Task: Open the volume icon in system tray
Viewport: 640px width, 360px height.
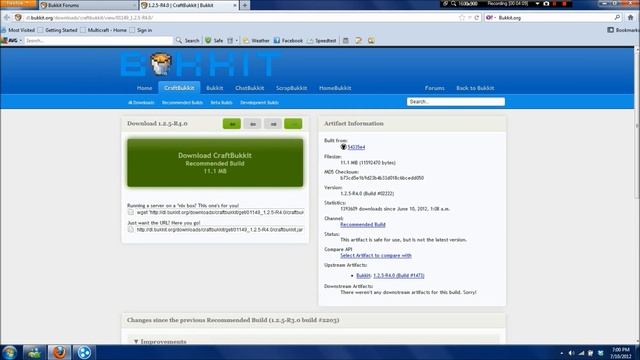Action: (571, 353)
